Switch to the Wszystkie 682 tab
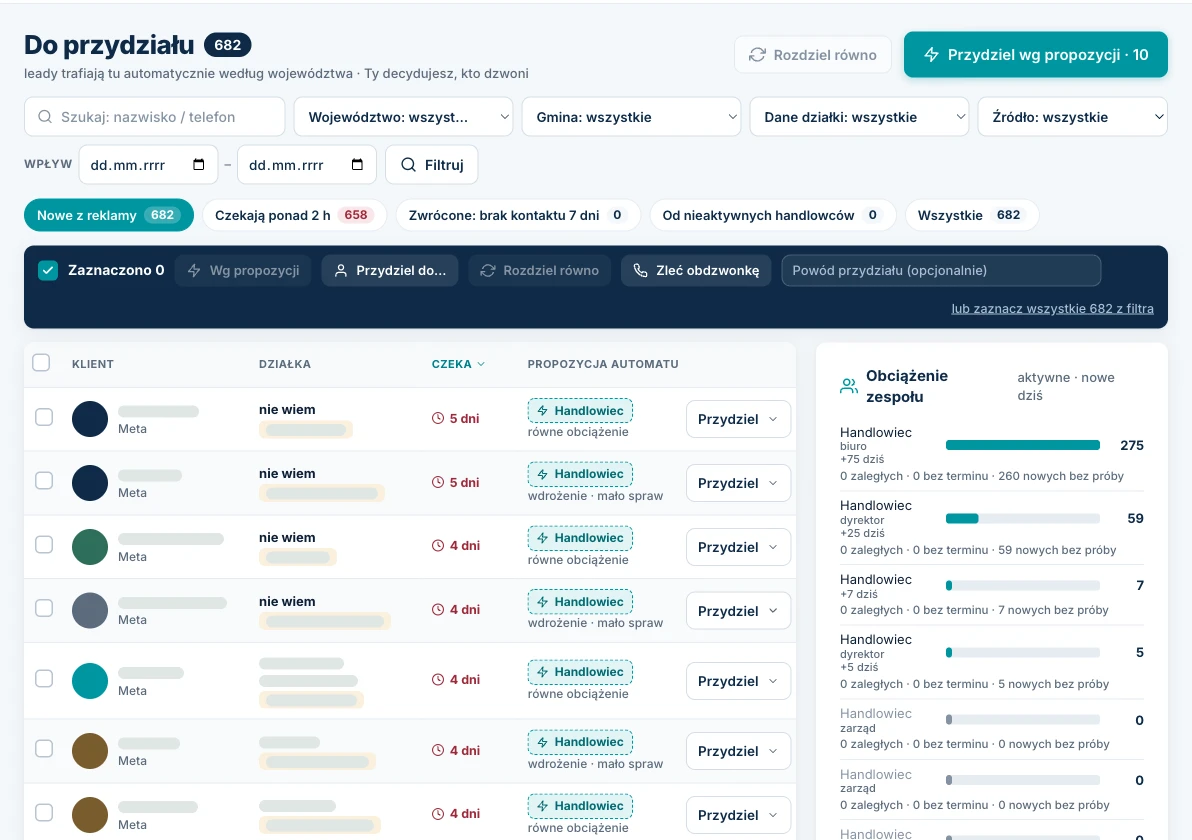 coord(972,215)
